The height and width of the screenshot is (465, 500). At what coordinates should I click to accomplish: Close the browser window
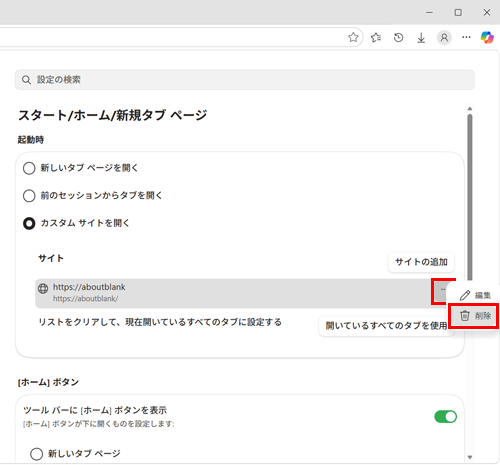(487, 13)
